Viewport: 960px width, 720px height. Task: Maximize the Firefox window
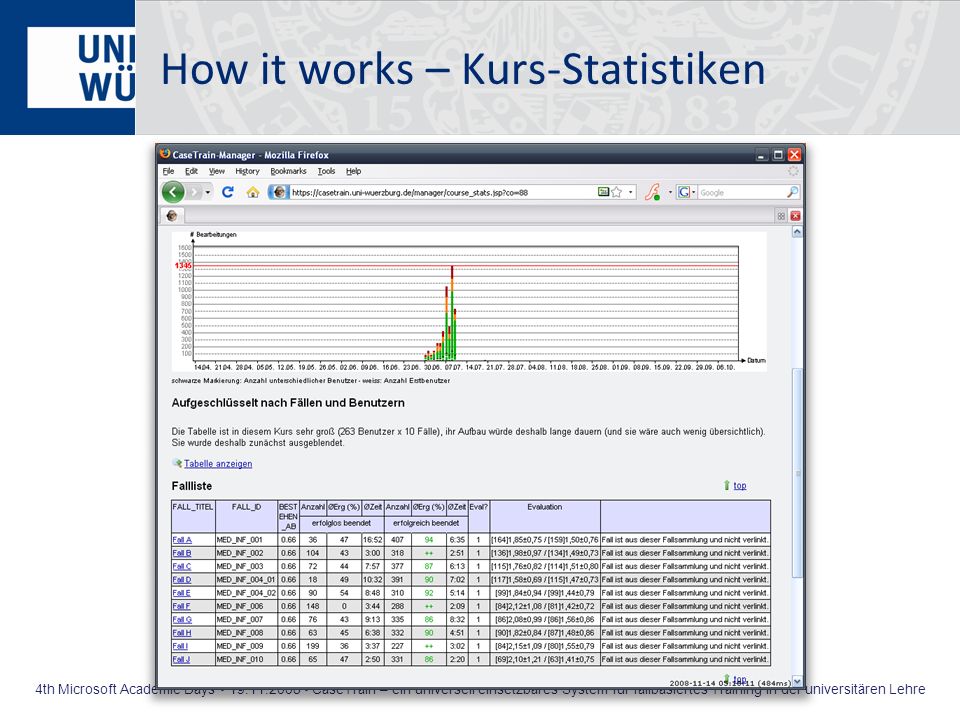778,155
